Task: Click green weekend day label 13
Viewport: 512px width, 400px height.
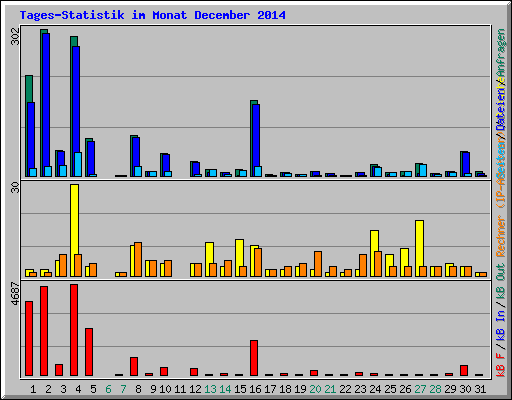Action: coord(210,389)
